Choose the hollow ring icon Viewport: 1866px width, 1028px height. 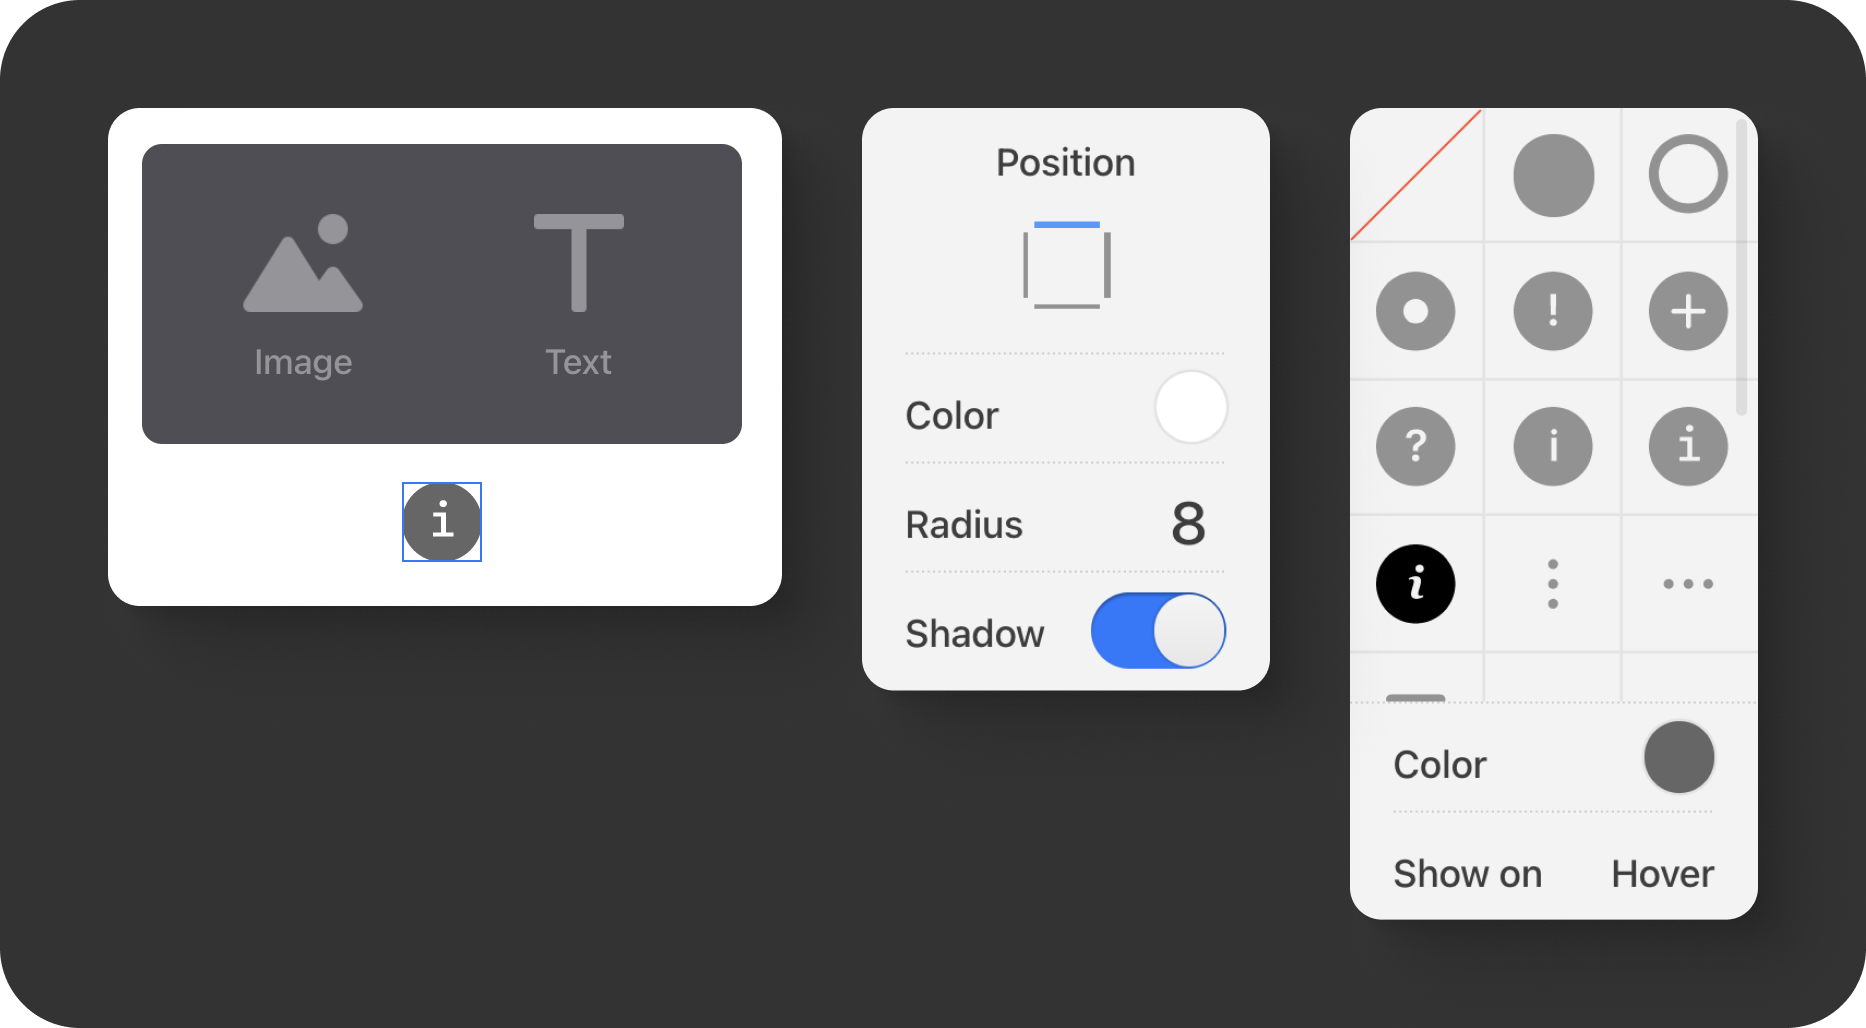(x=1688, y=175)
